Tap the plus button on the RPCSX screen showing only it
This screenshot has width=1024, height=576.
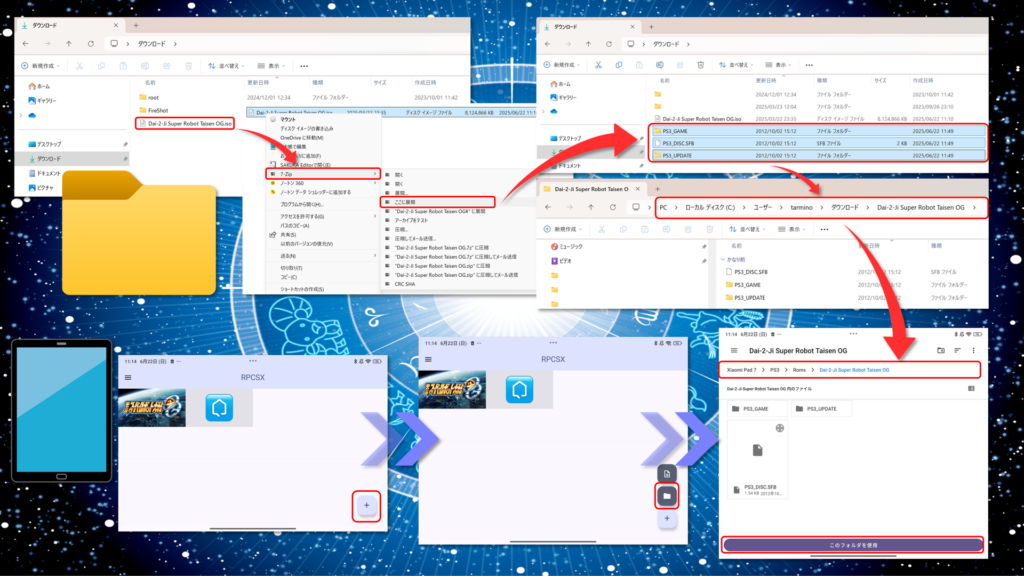tap(367, 505)
